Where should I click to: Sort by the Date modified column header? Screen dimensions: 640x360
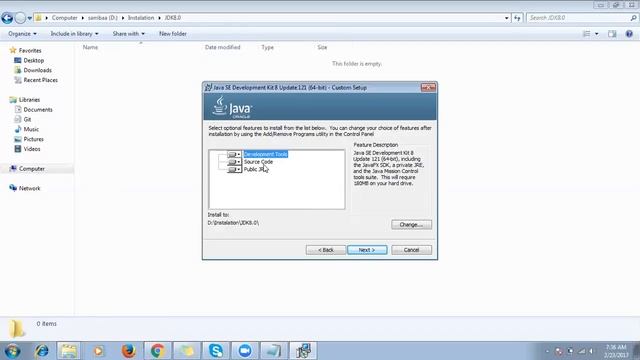point(222,47)
